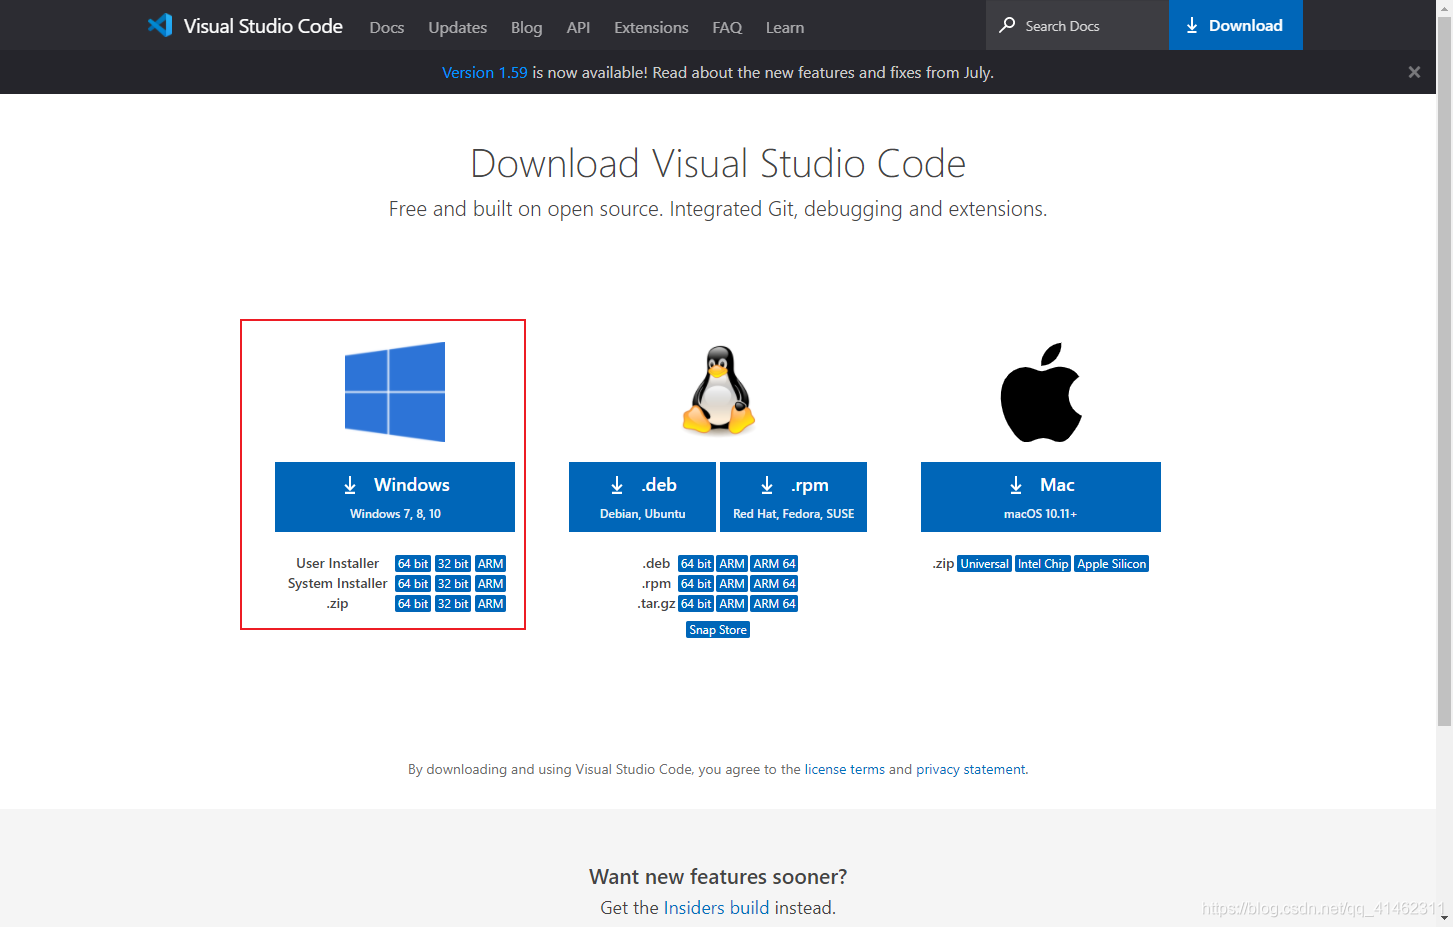Open the Docs menu item
The height and width of the screenshot is (927, 1453).
(386, 27)
